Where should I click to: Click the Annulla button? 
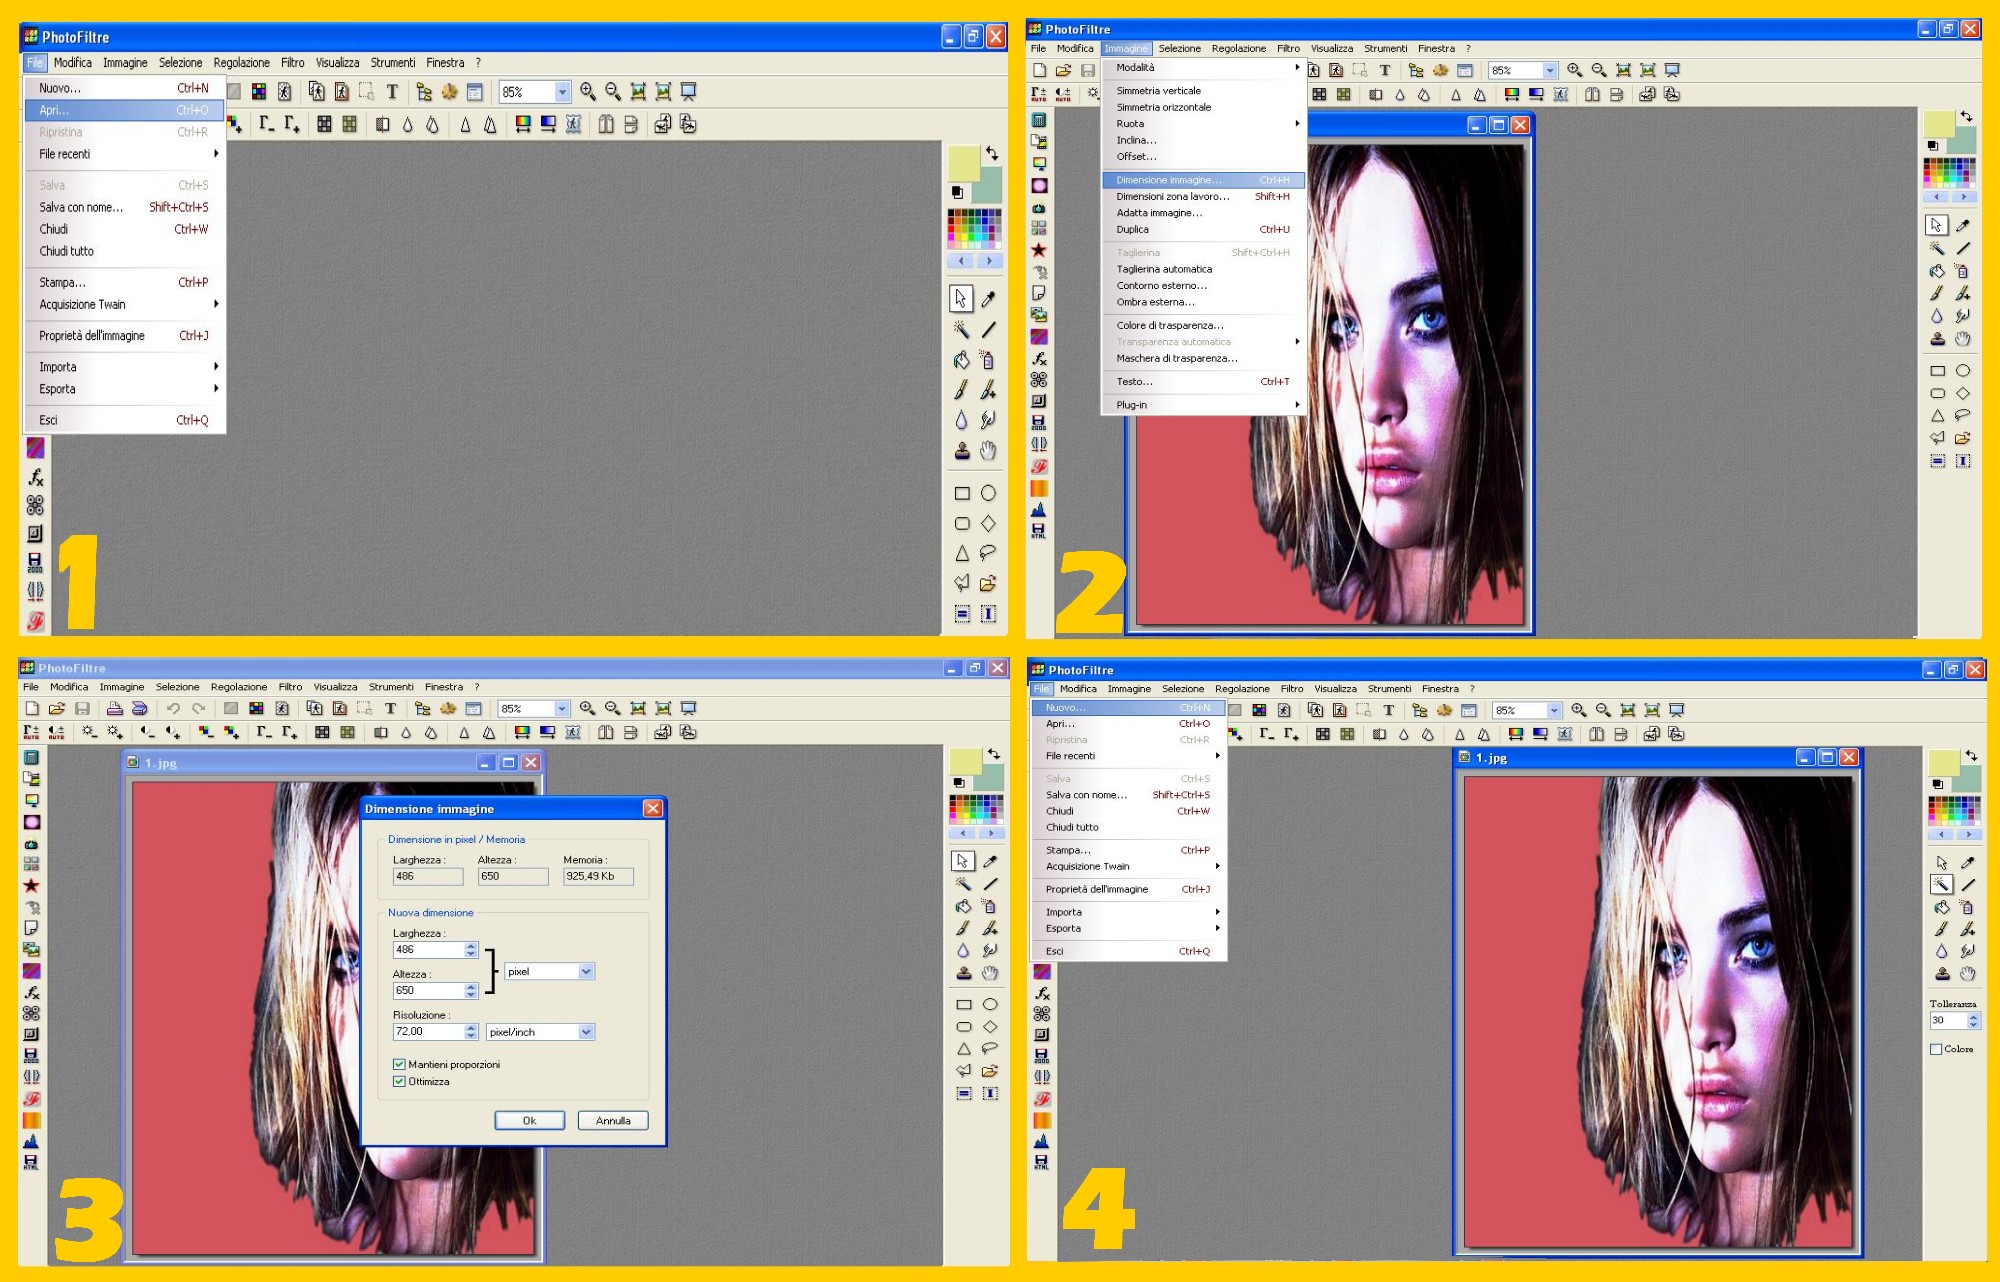tap(613, 1120)
